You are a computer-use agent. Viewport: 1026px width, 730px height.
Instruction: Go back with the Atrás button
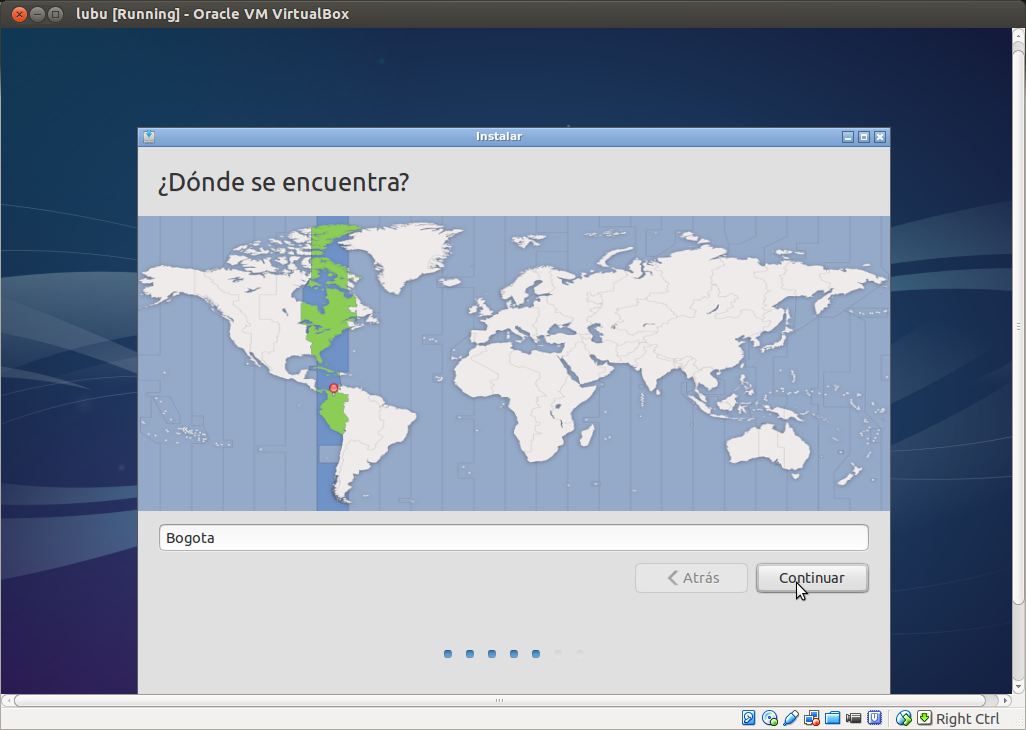coord(691,578)
